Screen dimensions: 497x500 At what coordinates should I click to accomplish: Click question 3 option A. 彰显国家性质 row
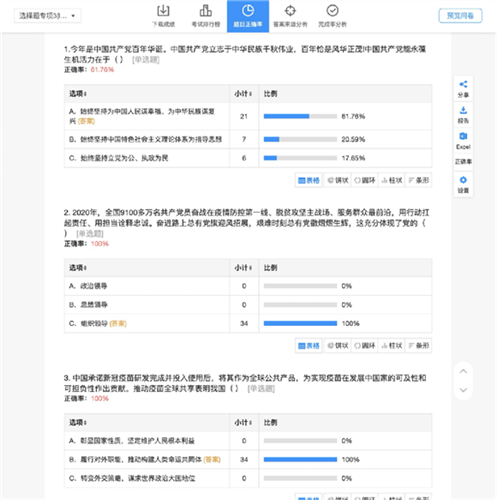tap(248, 441)
